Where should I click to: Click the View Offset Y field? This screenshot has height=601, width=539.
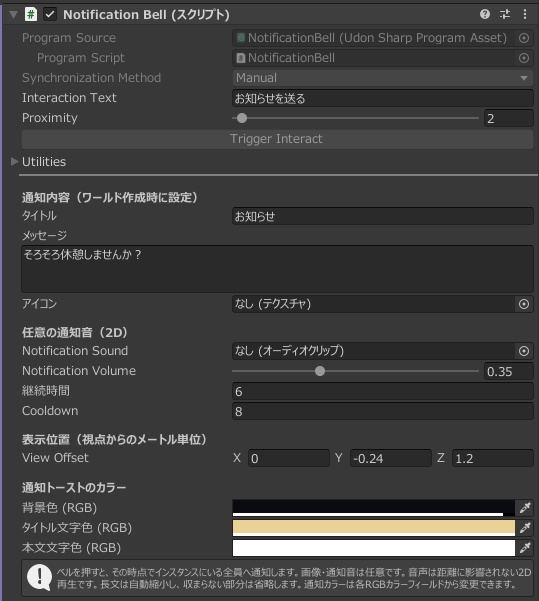click(x=391, y=458)
